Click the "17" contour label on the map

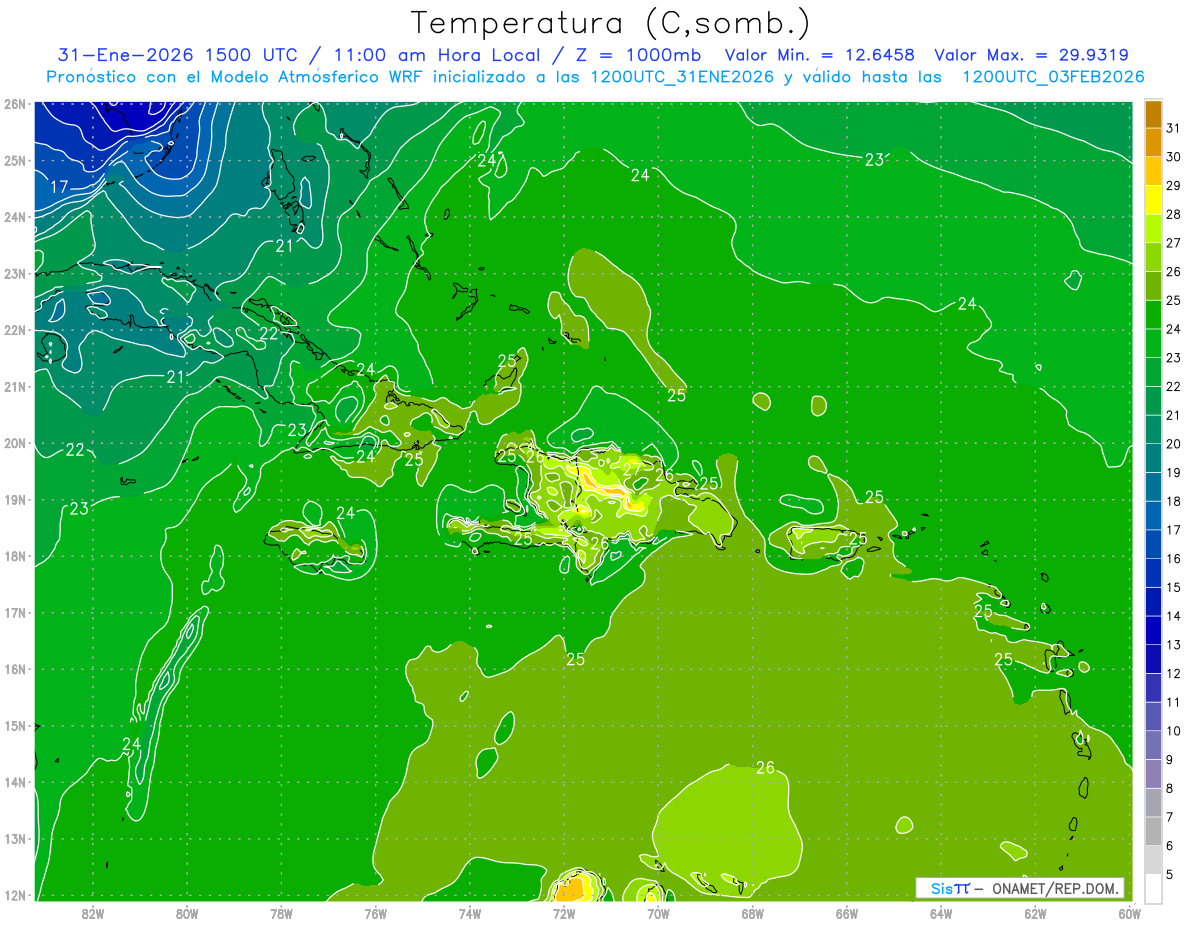pyautogui.click(x=59, y=187)
